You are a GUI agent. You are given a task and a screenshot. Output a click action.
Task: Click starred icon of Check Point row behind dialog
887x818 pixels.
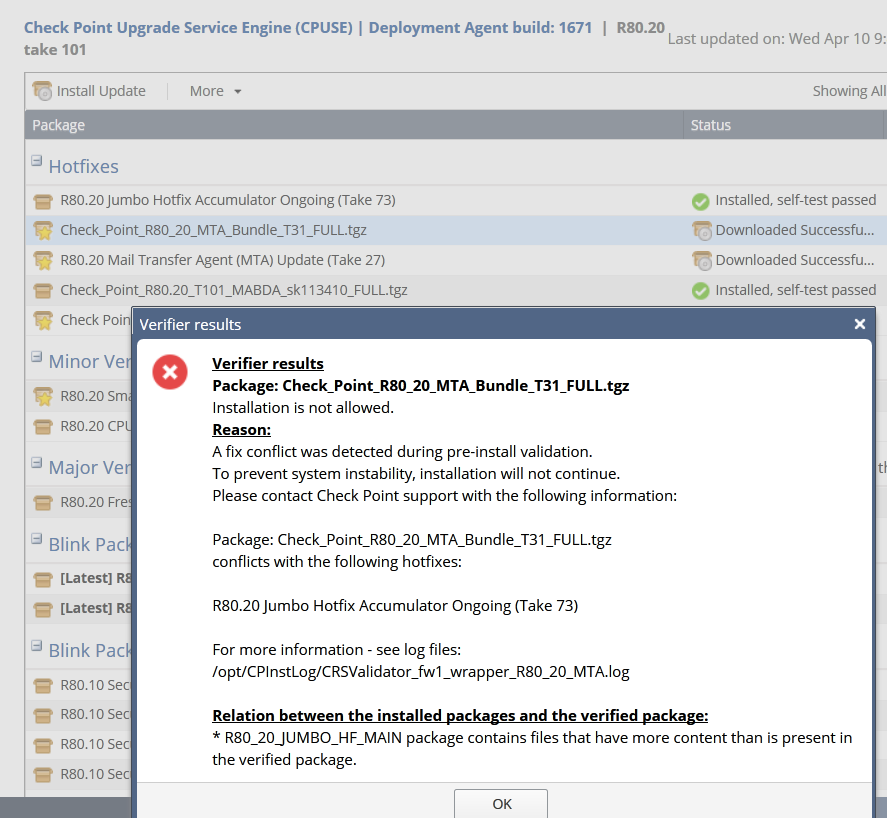click(x=43, y=320)
